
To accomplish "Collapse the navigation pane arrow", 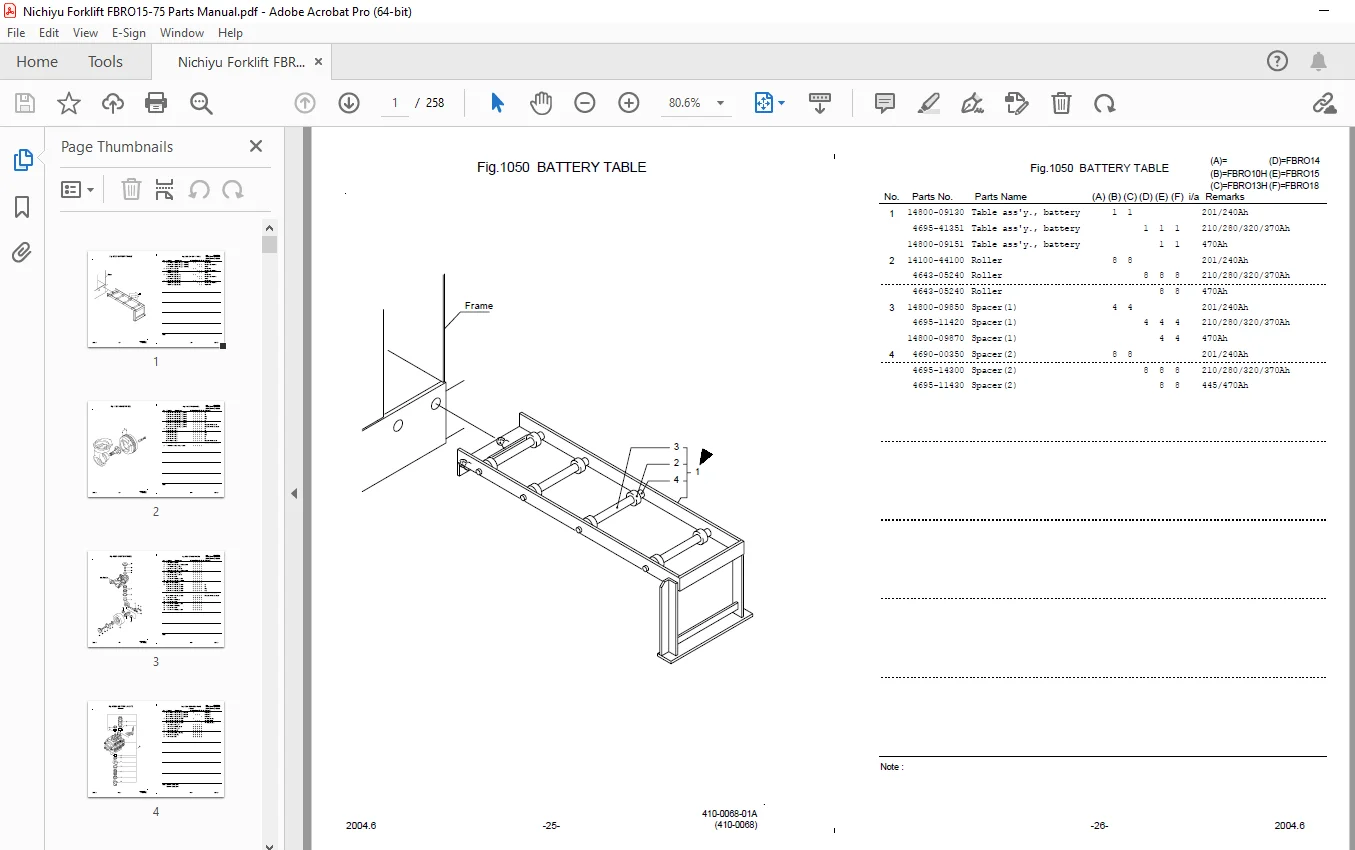I will (x=294, y=493).
